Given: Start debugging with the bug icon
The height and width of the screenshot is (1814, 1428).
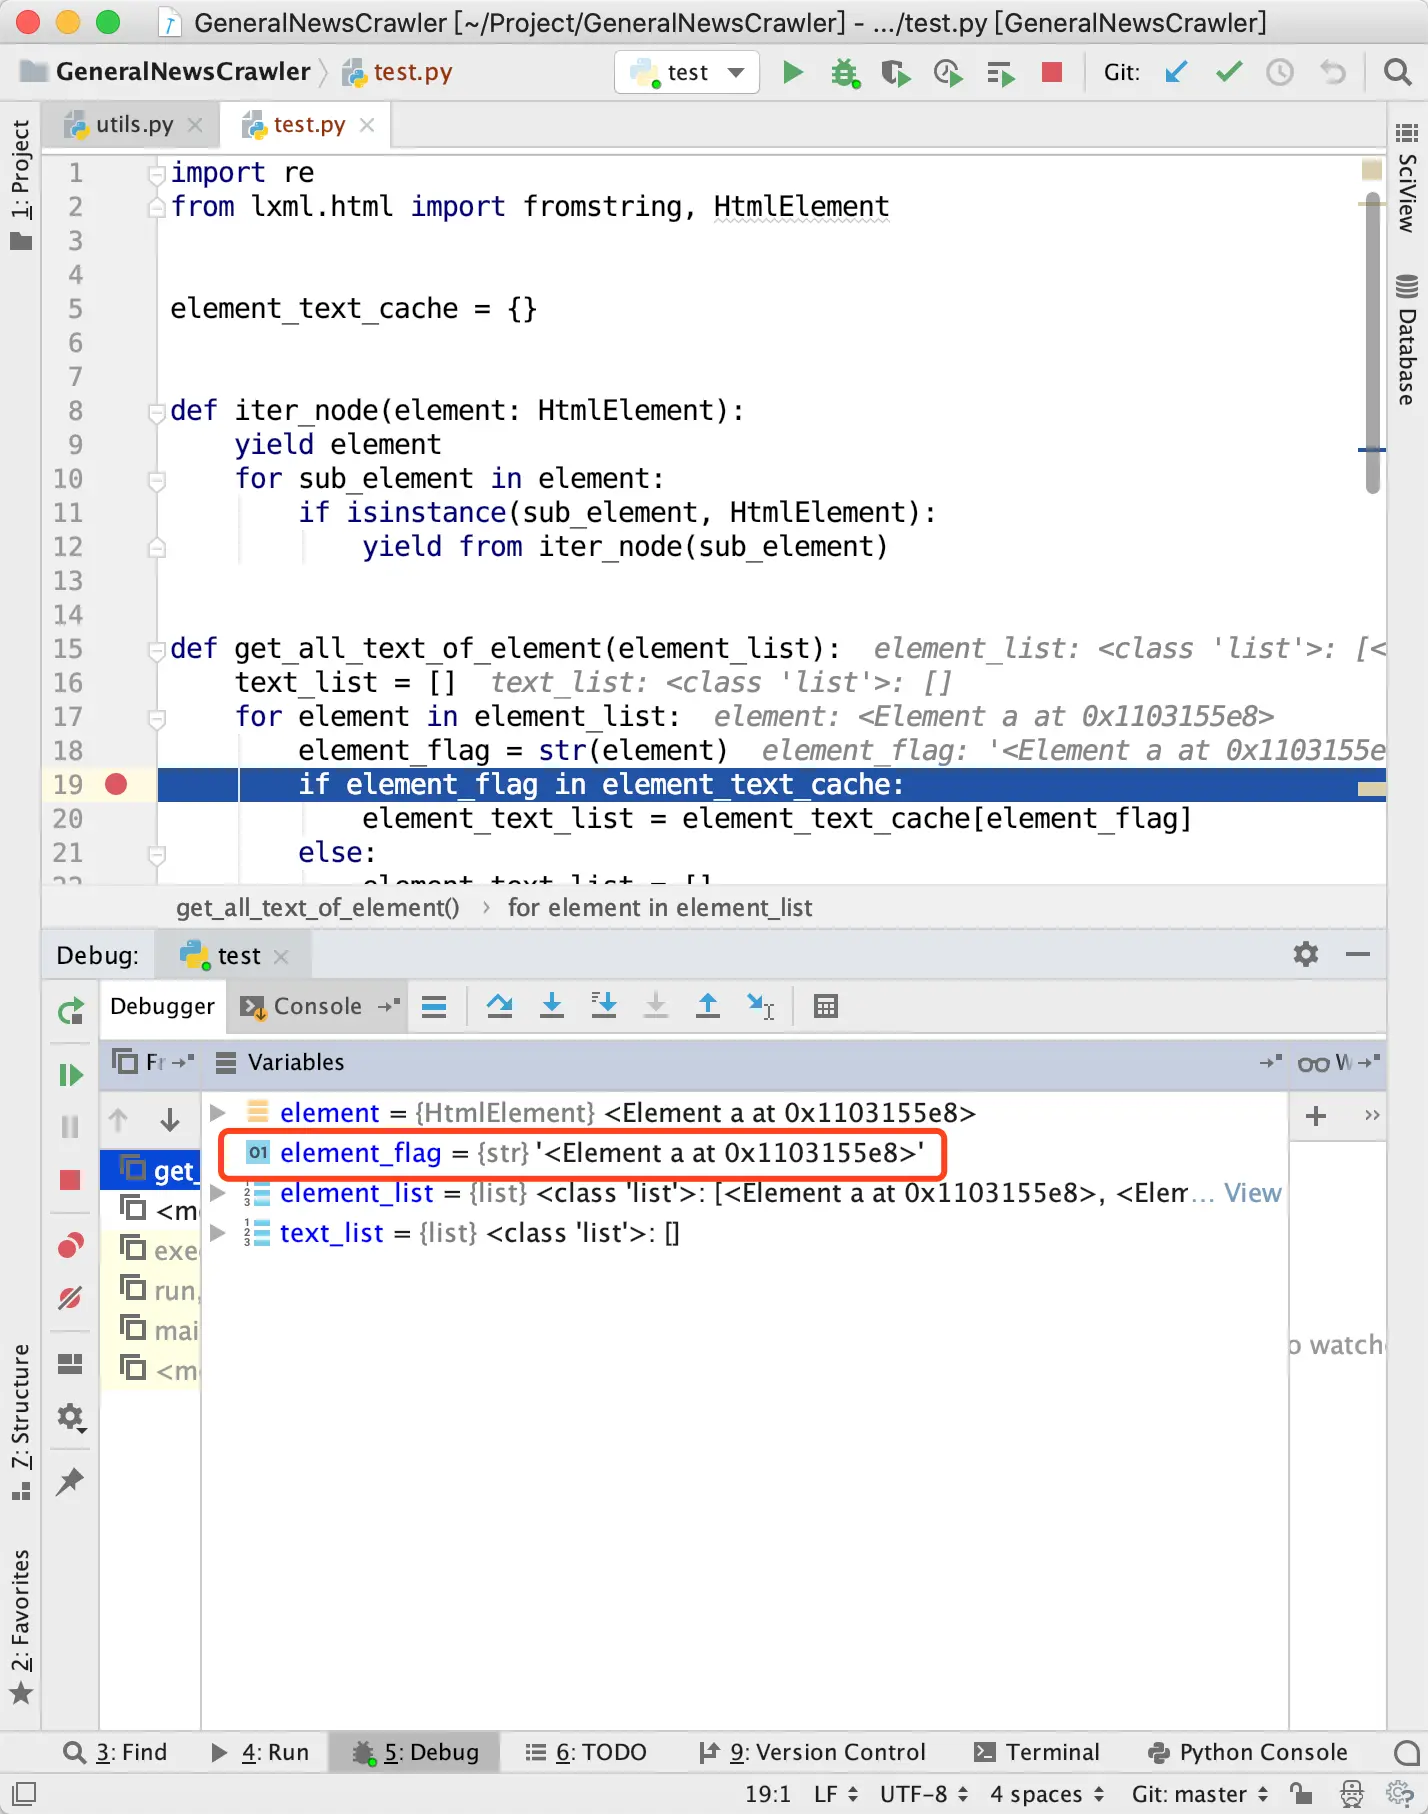Looking at the screenshot, I should tap(845, 72).
